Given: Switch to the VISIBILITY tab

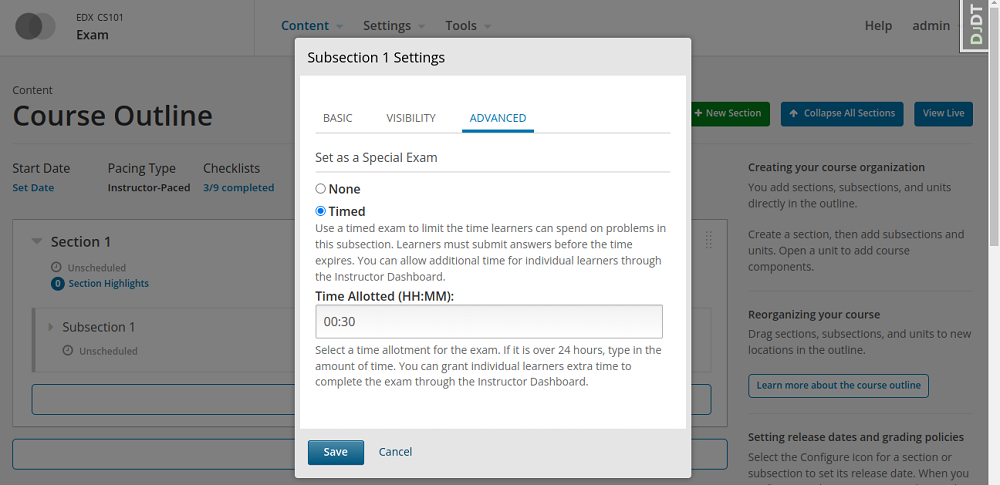Looking at the screenshot, I should pos(411,118).
